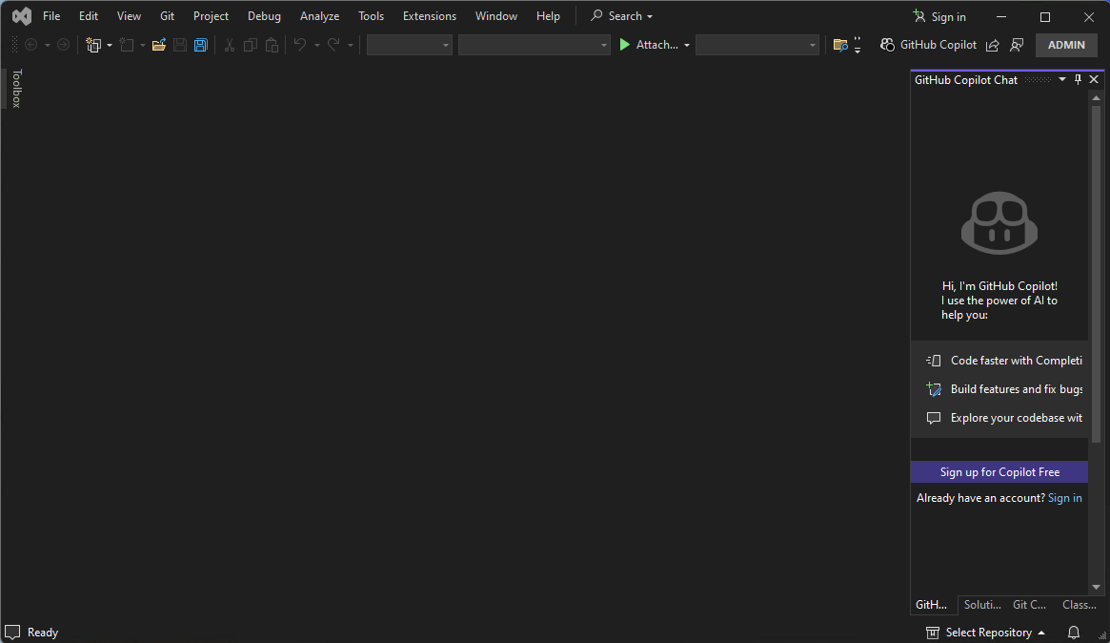This screenshot has width=1110, height=643.
Task: Open the Project menu
Action: click(x=211, y=16)
